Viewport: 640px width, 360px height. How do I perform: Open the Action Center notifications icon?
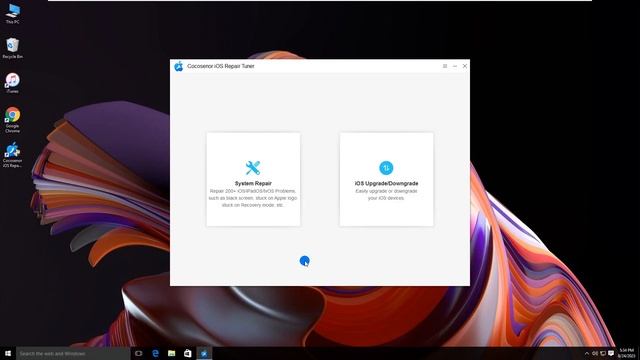click(611, 353)
